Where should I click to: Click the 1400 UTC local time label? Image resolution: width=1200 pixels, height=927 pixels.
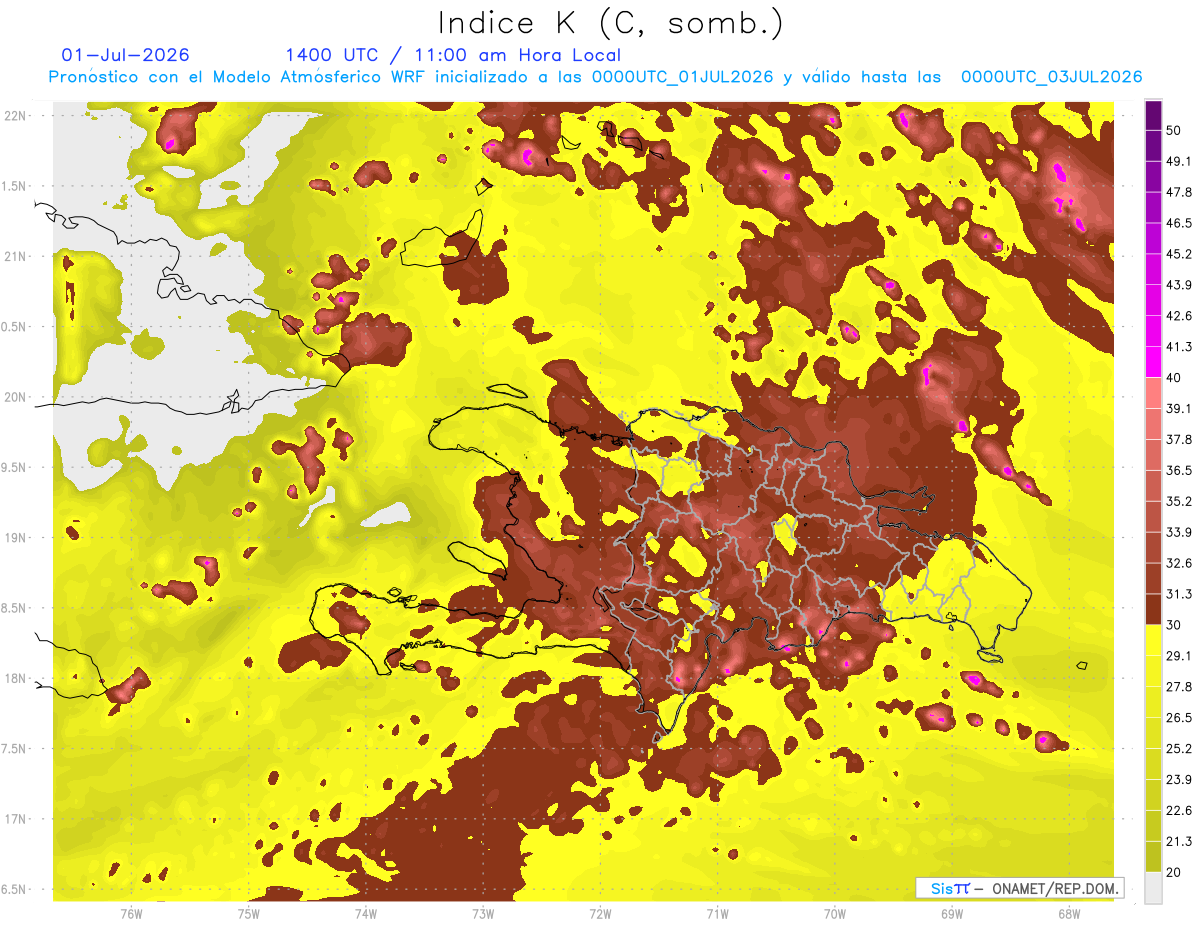tap(453, 55)
